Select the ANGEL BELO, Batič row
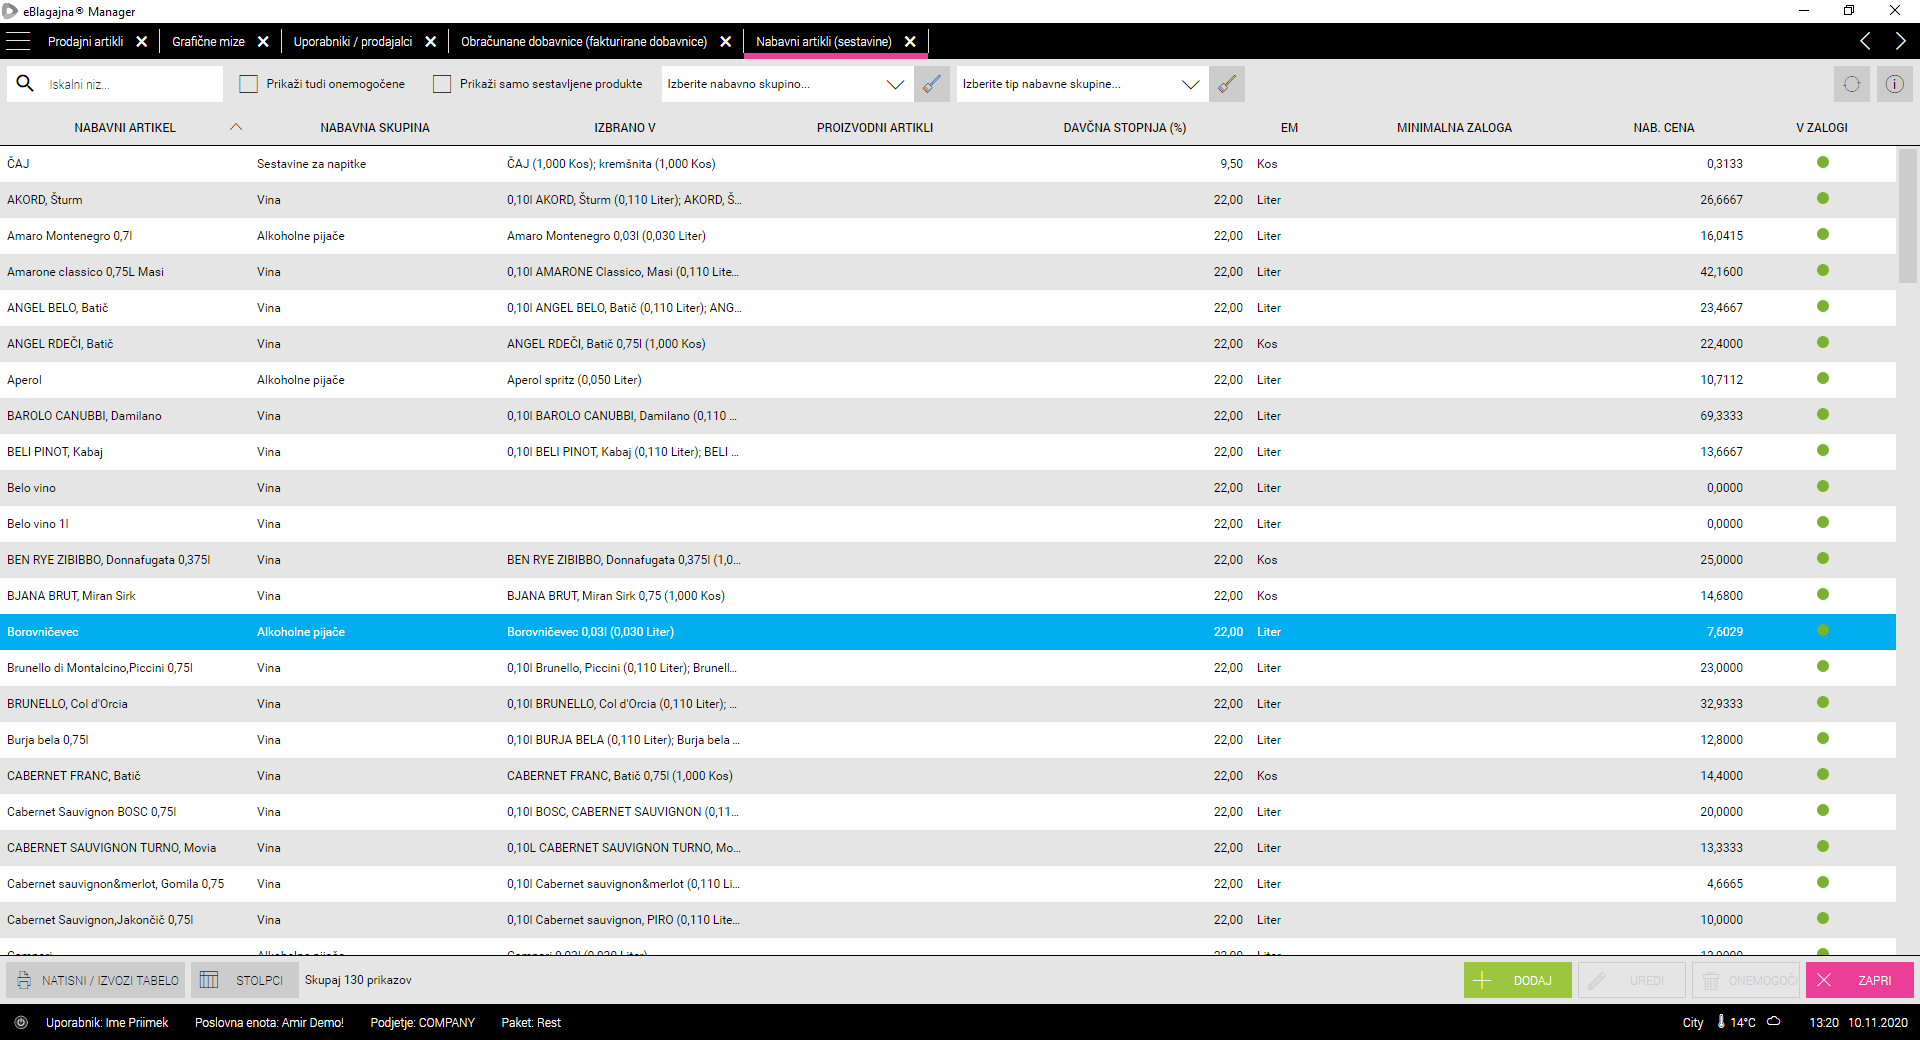 (948, 308)
